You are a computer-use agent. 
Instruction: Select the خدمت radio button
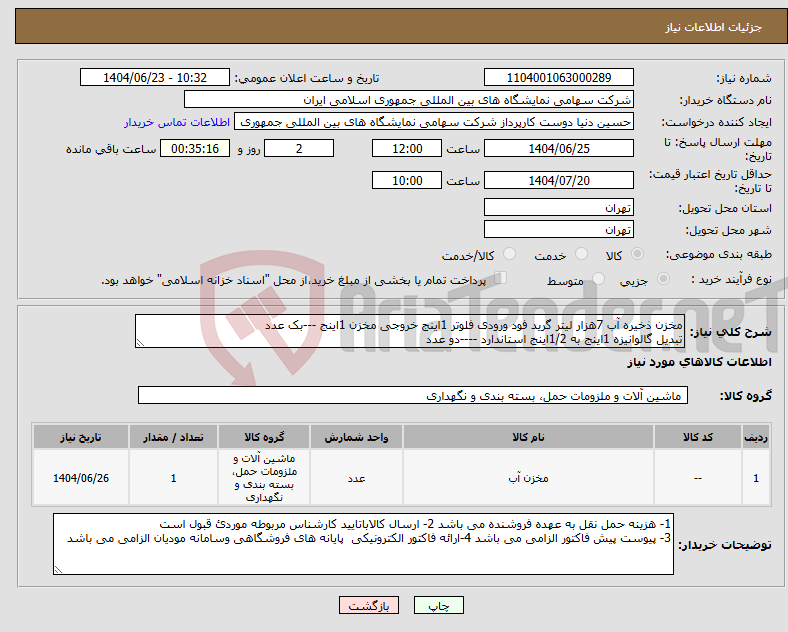pyautogui.click(x=581, y=254)
